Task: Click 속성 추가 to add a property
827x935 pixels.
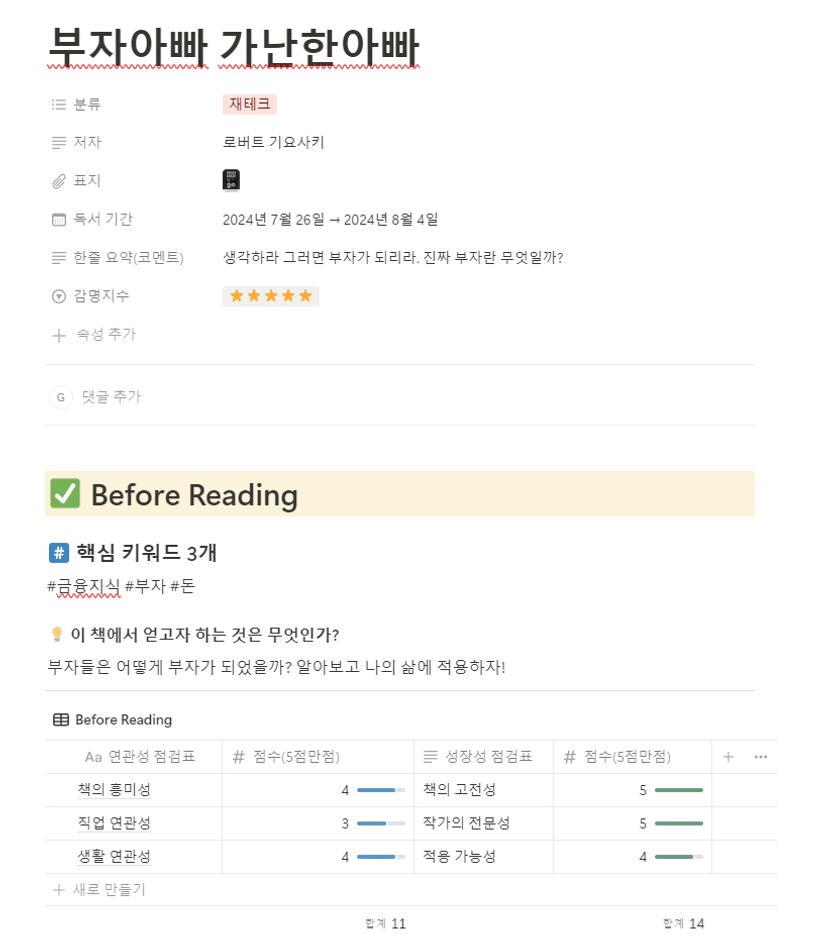Action: [x=94, y=335]
